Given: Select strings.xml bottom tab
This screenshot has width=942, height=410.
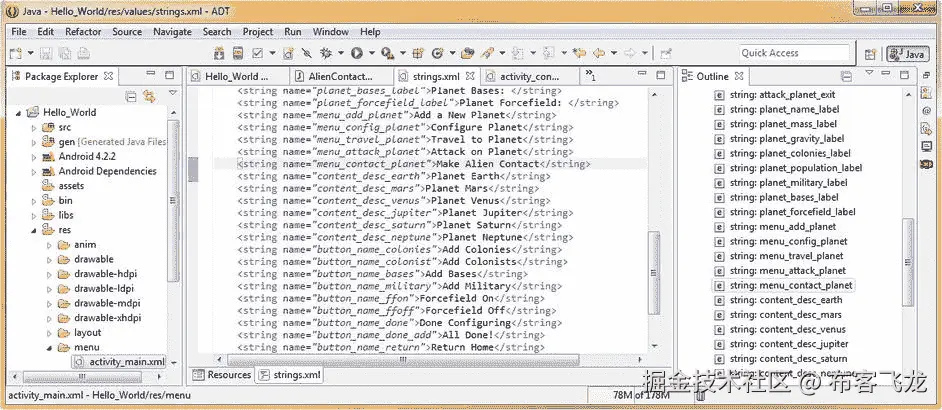Looking at the screenshot, I should [x=290, y=375].
